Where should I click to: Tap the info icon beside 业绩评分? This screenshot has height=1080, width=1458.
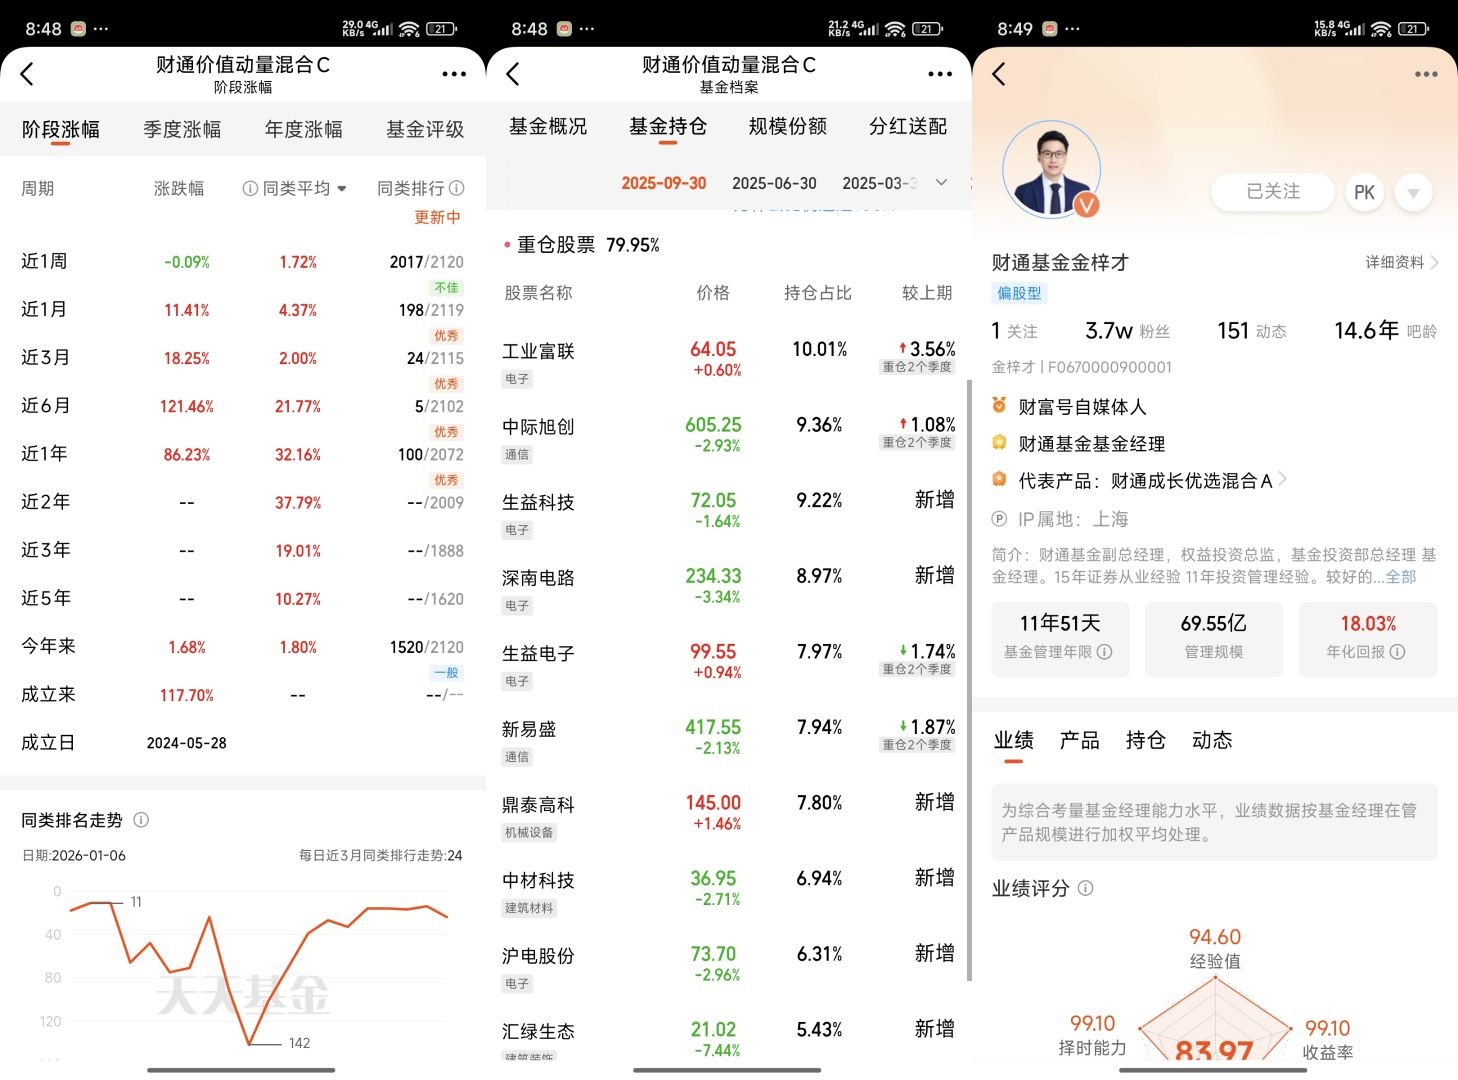click(1086, 888)
